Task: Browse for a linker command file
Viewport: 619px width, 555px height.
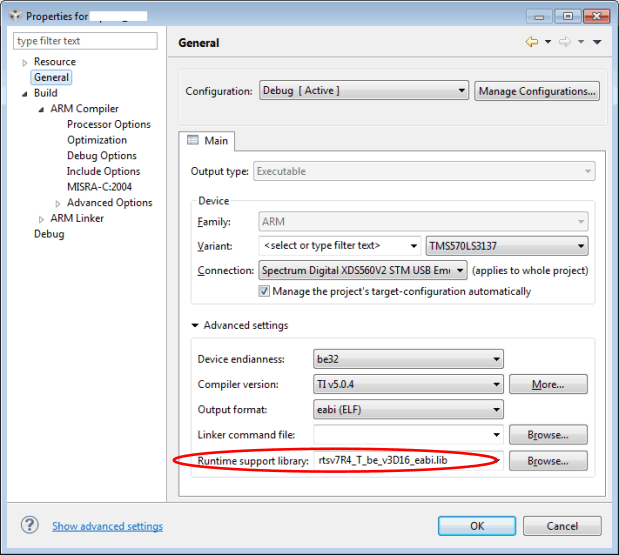Action: pyautogui.click(x=548, y=435)
